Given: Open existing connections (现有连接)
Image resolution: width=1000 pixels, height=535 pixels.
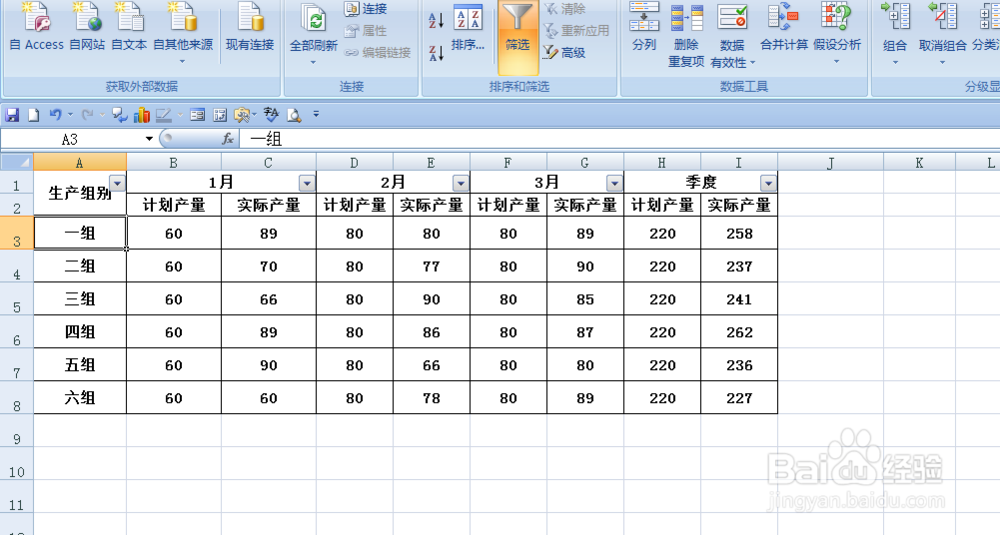Looking at the screenshot, I should click(x=250, y=27).
